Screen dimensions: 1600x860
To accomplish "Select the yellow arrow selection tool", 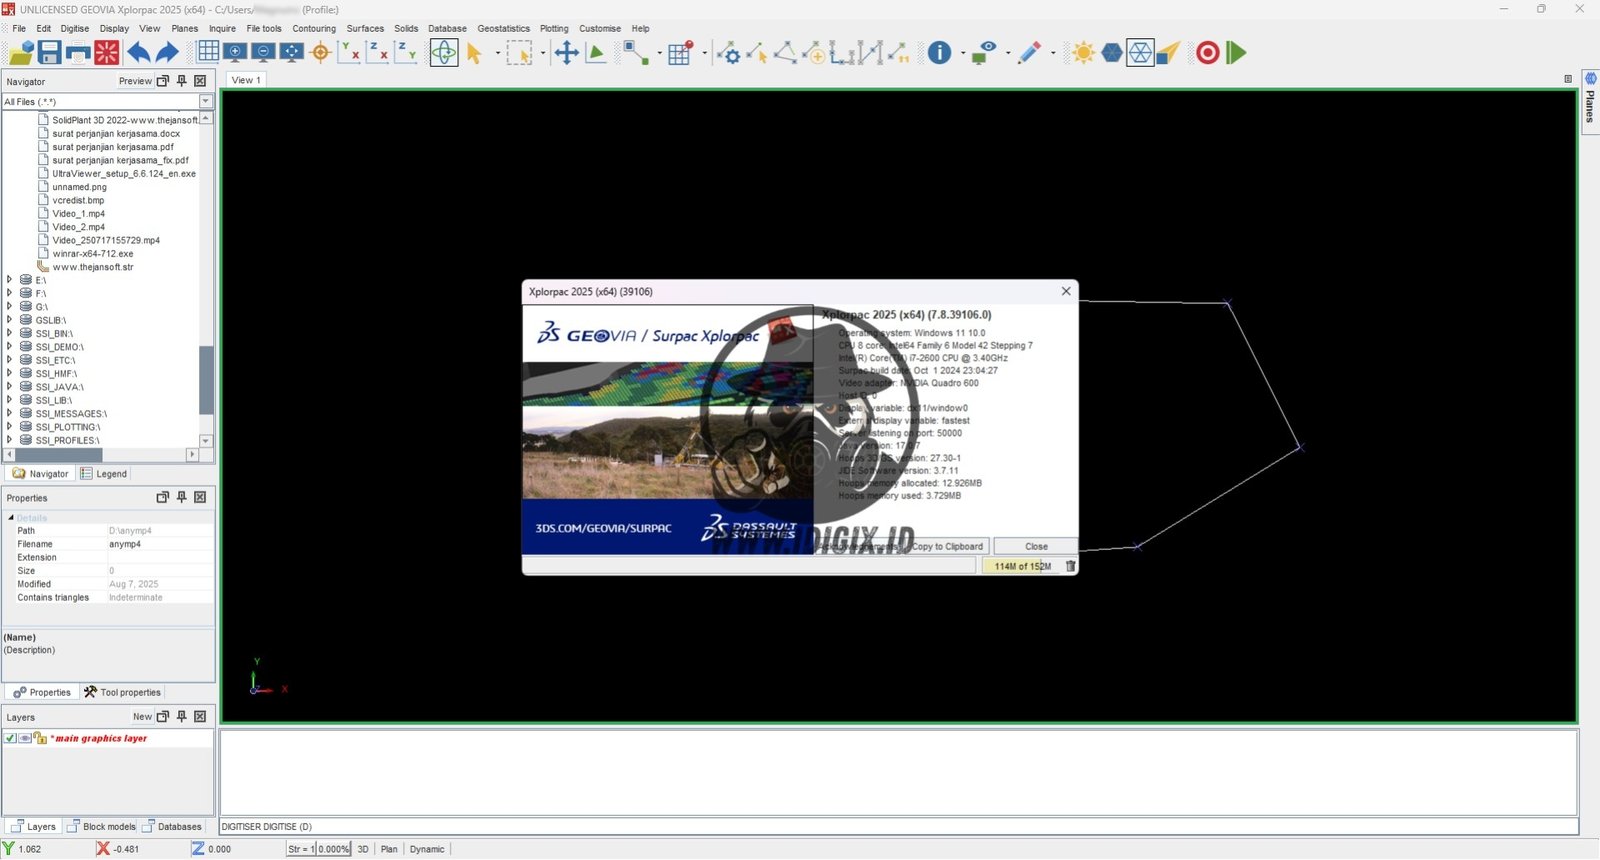I will tap(475, 53).
